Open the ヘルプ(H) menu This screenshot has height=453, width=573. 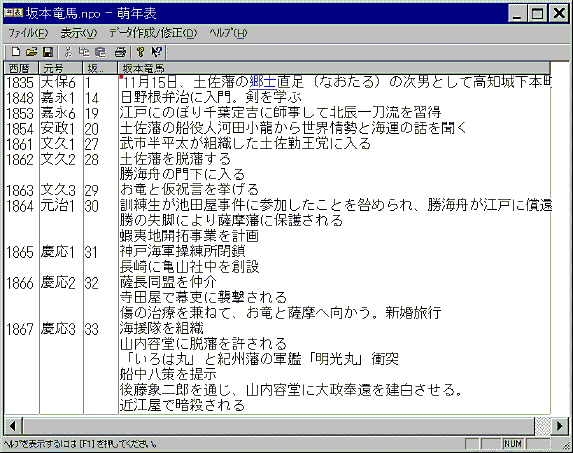click(x=228, y=33)
